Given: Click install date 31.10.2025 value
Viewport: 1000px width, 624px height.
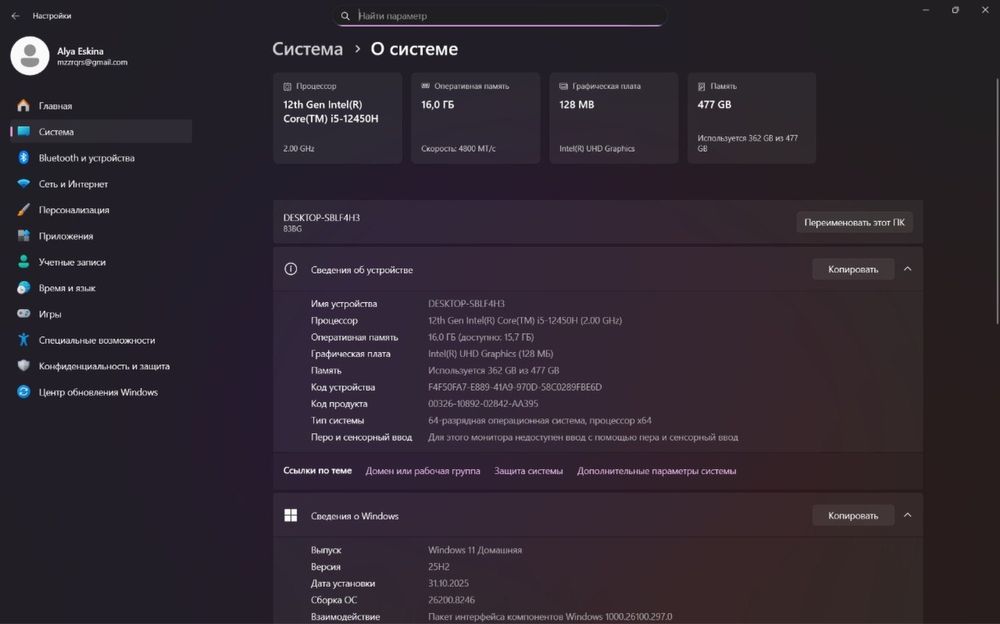Looking at the screenshot, I should click(448, 583).
